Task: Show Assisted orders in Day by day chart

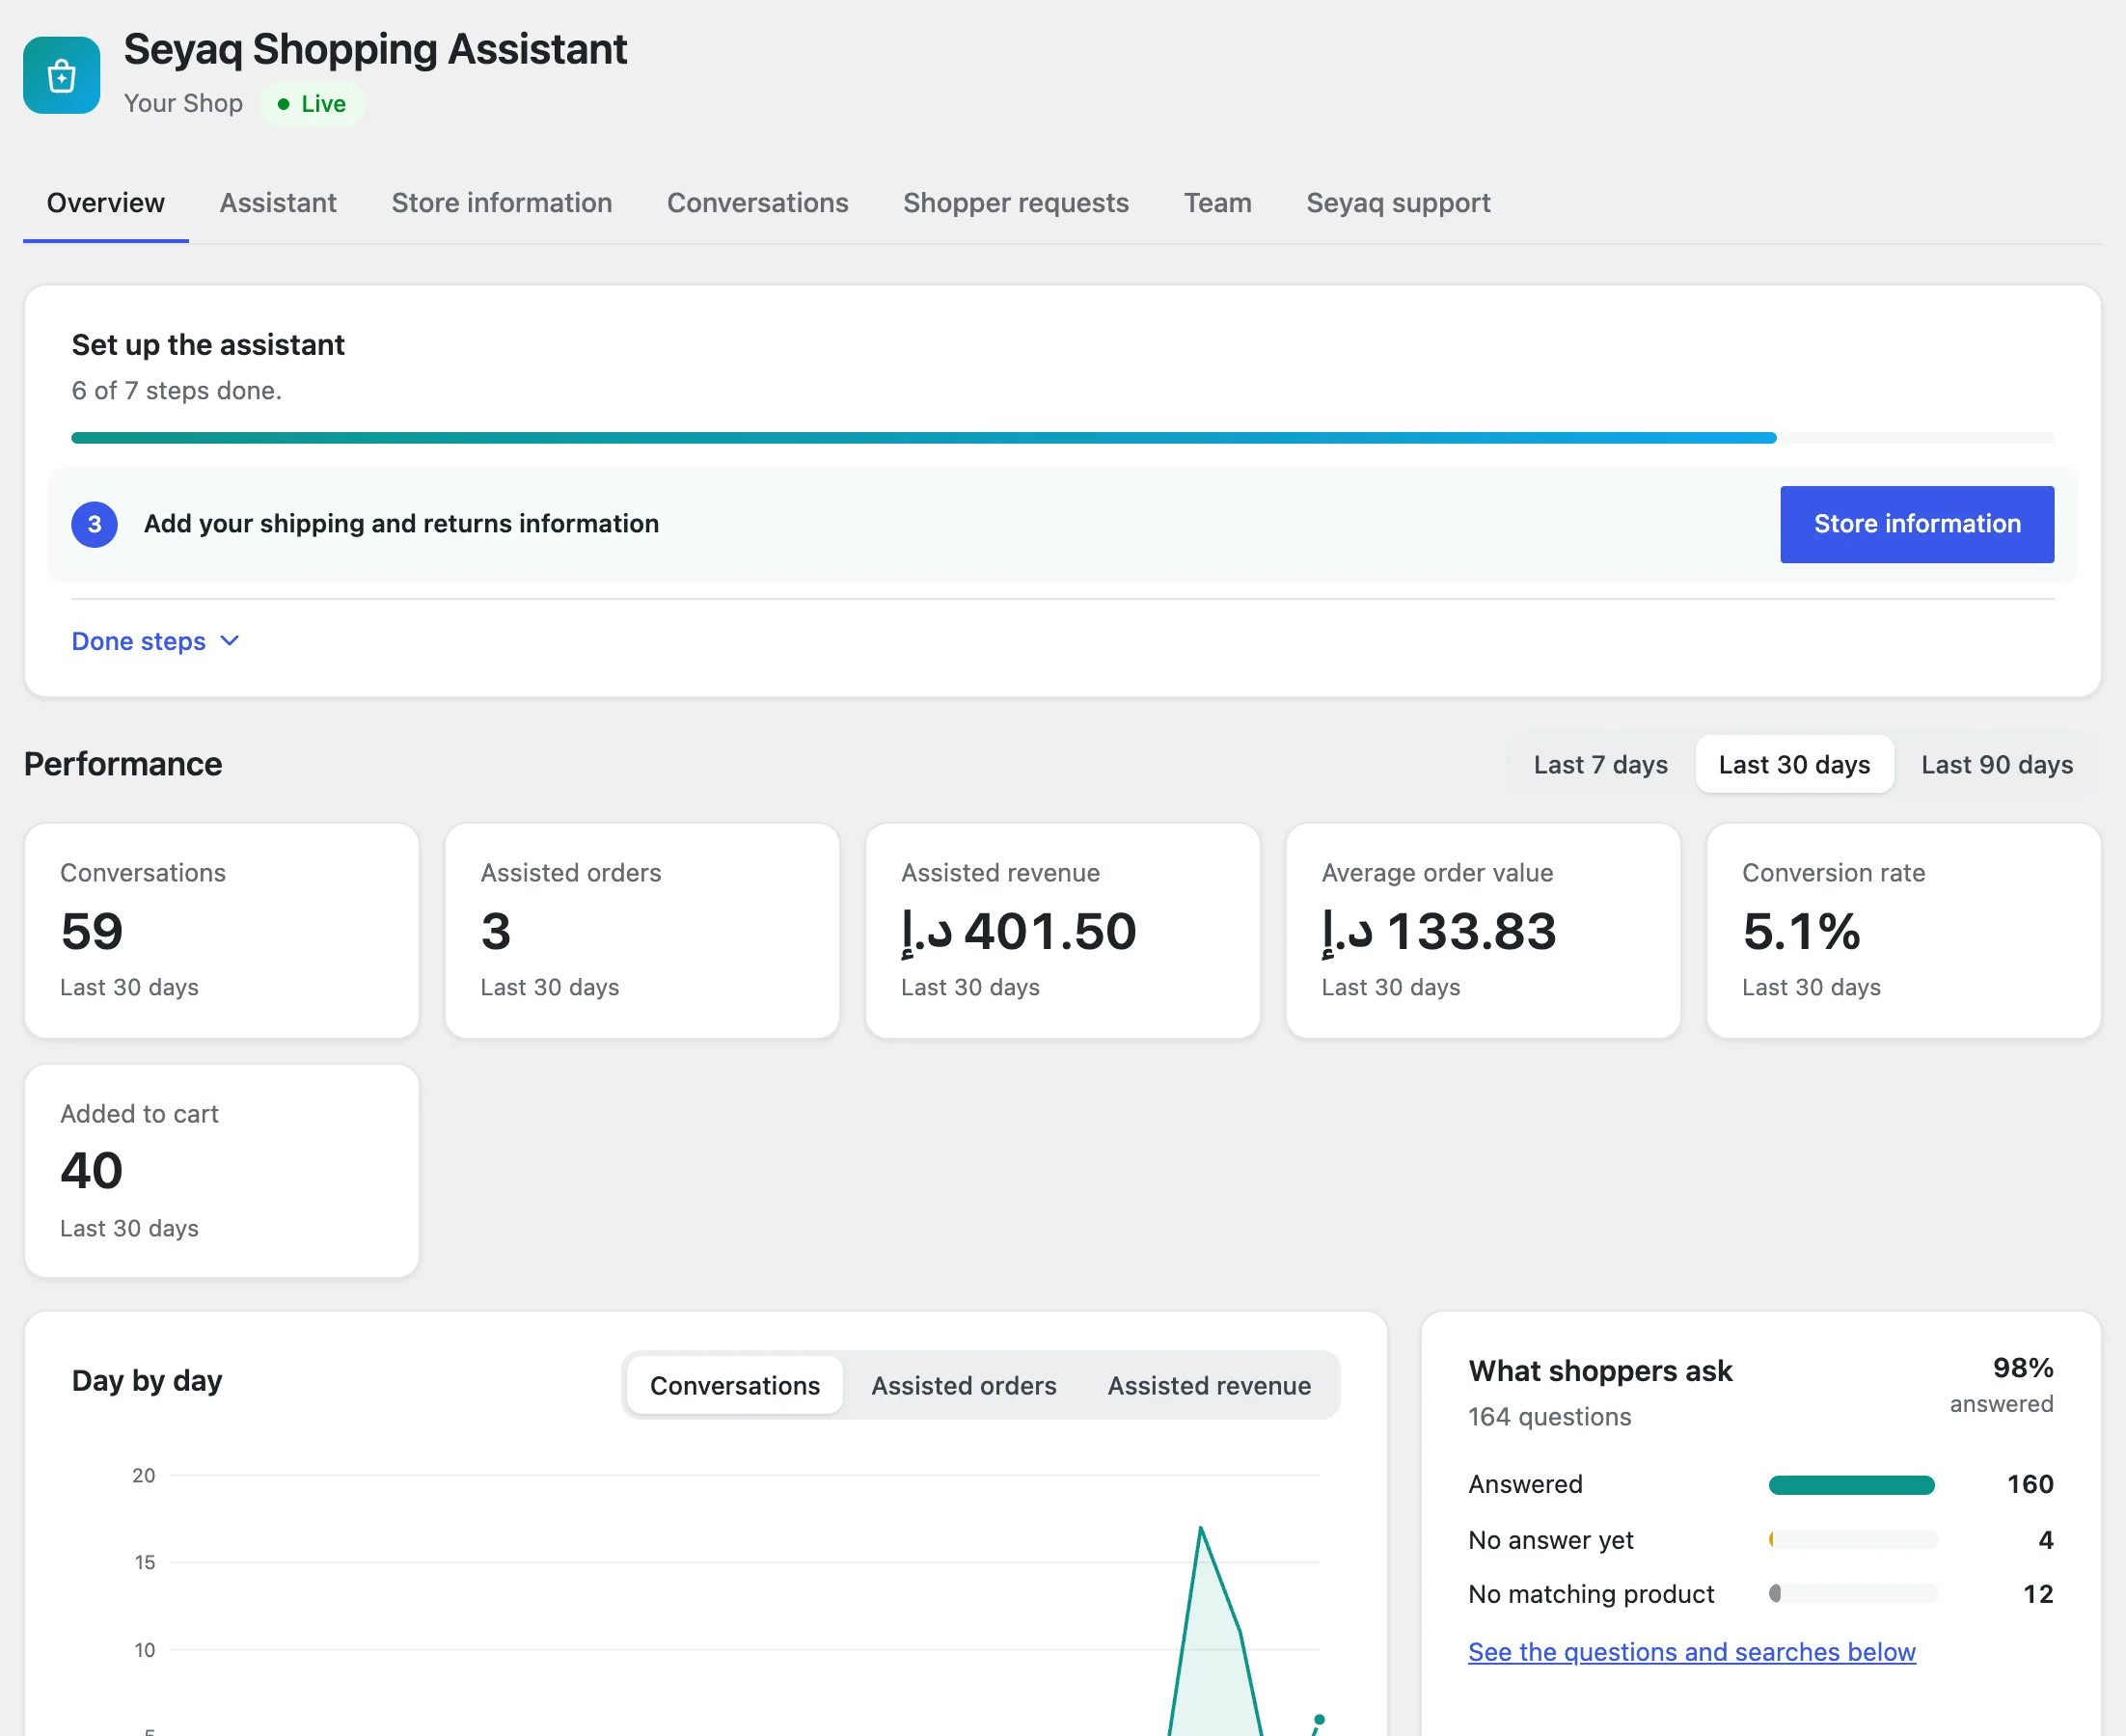Action: (x=964, y=1385)
